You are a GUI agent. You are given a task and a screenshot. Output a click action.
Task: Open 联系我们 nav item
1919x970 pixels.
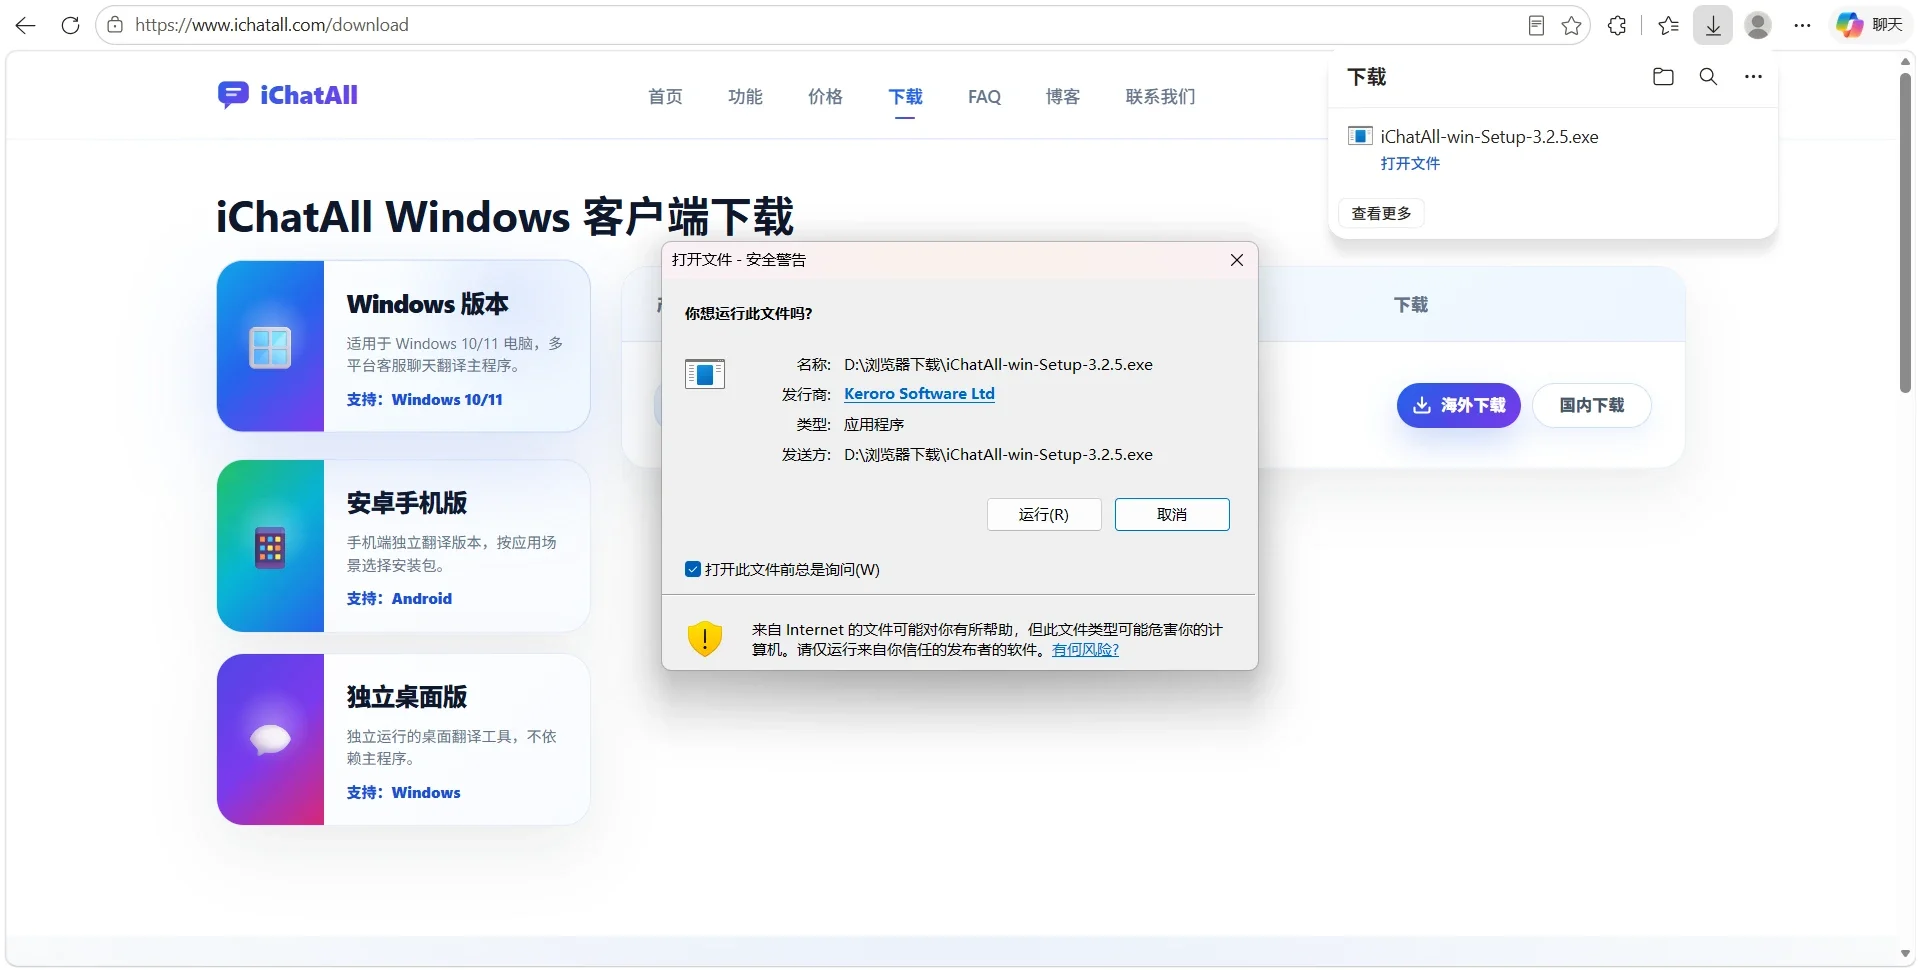click(1160, 97)
